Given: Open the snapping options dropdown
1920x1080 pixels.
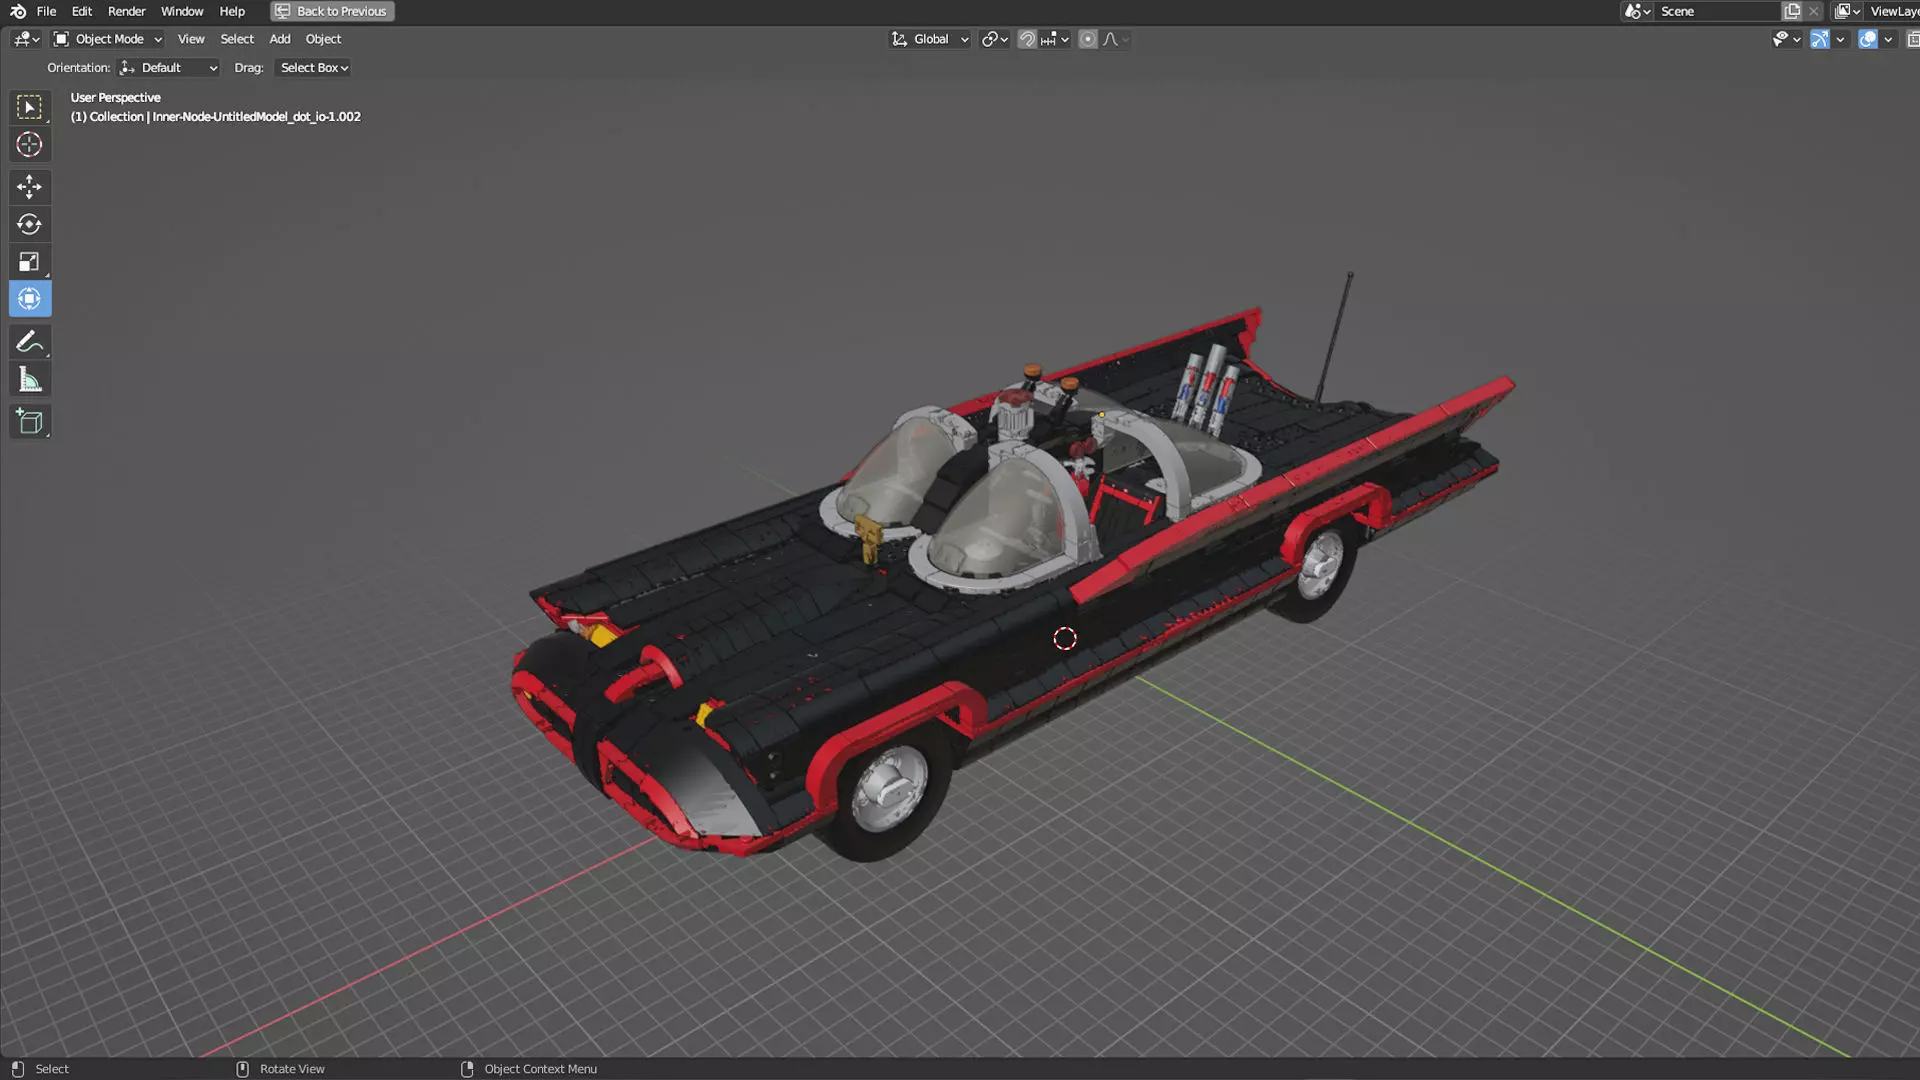Looking at the screenshot, I should click(1055, 39).
